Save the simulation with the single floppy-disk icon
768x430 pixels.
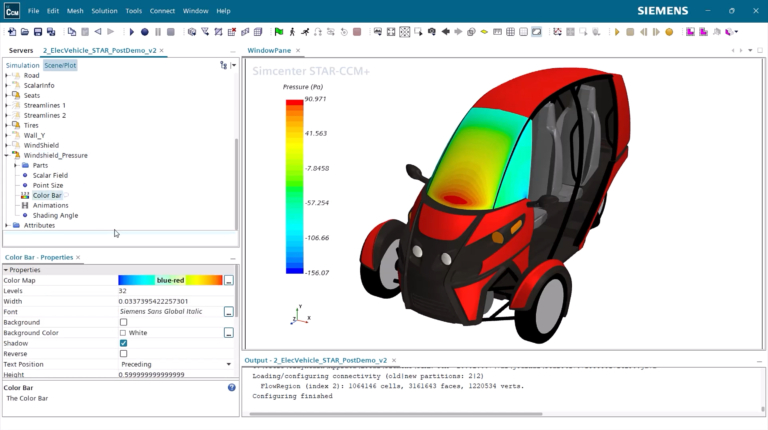(x=38, y=32)
